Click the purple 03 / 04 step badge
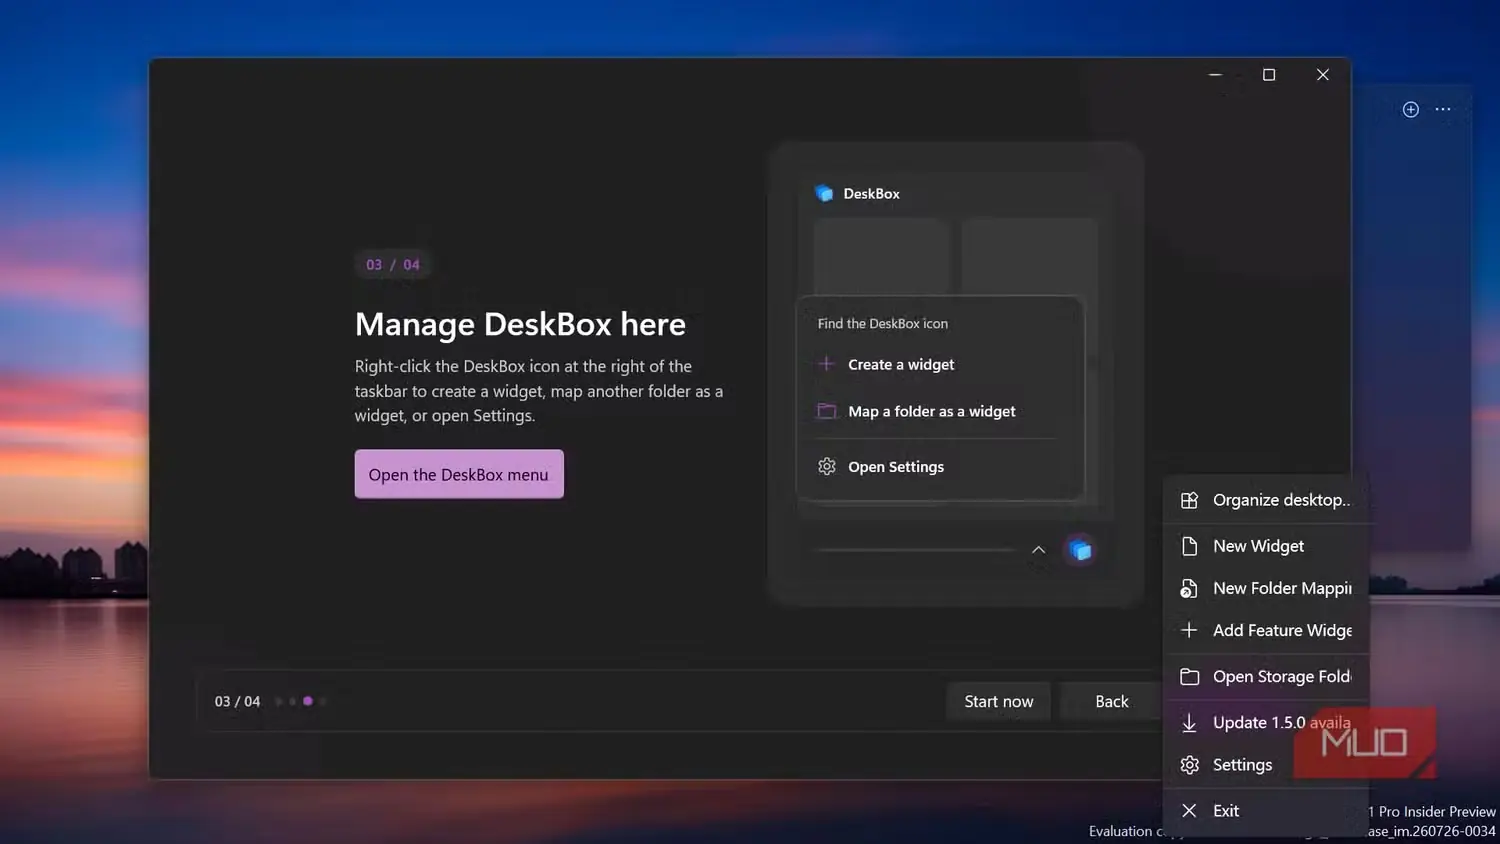This screenshot has height=844, width=1500. coord(393,264)
